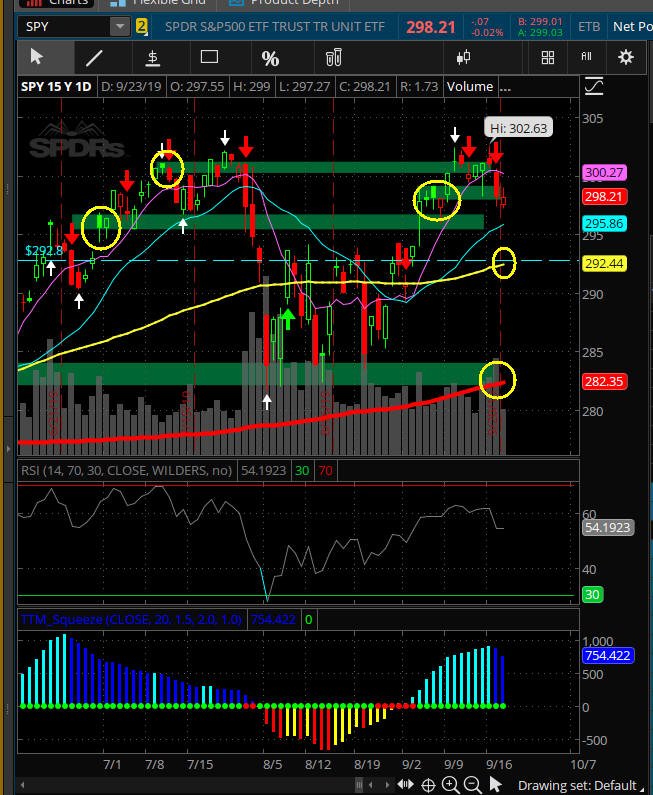Click the 8/5 date on the time axis

(272, 764)
